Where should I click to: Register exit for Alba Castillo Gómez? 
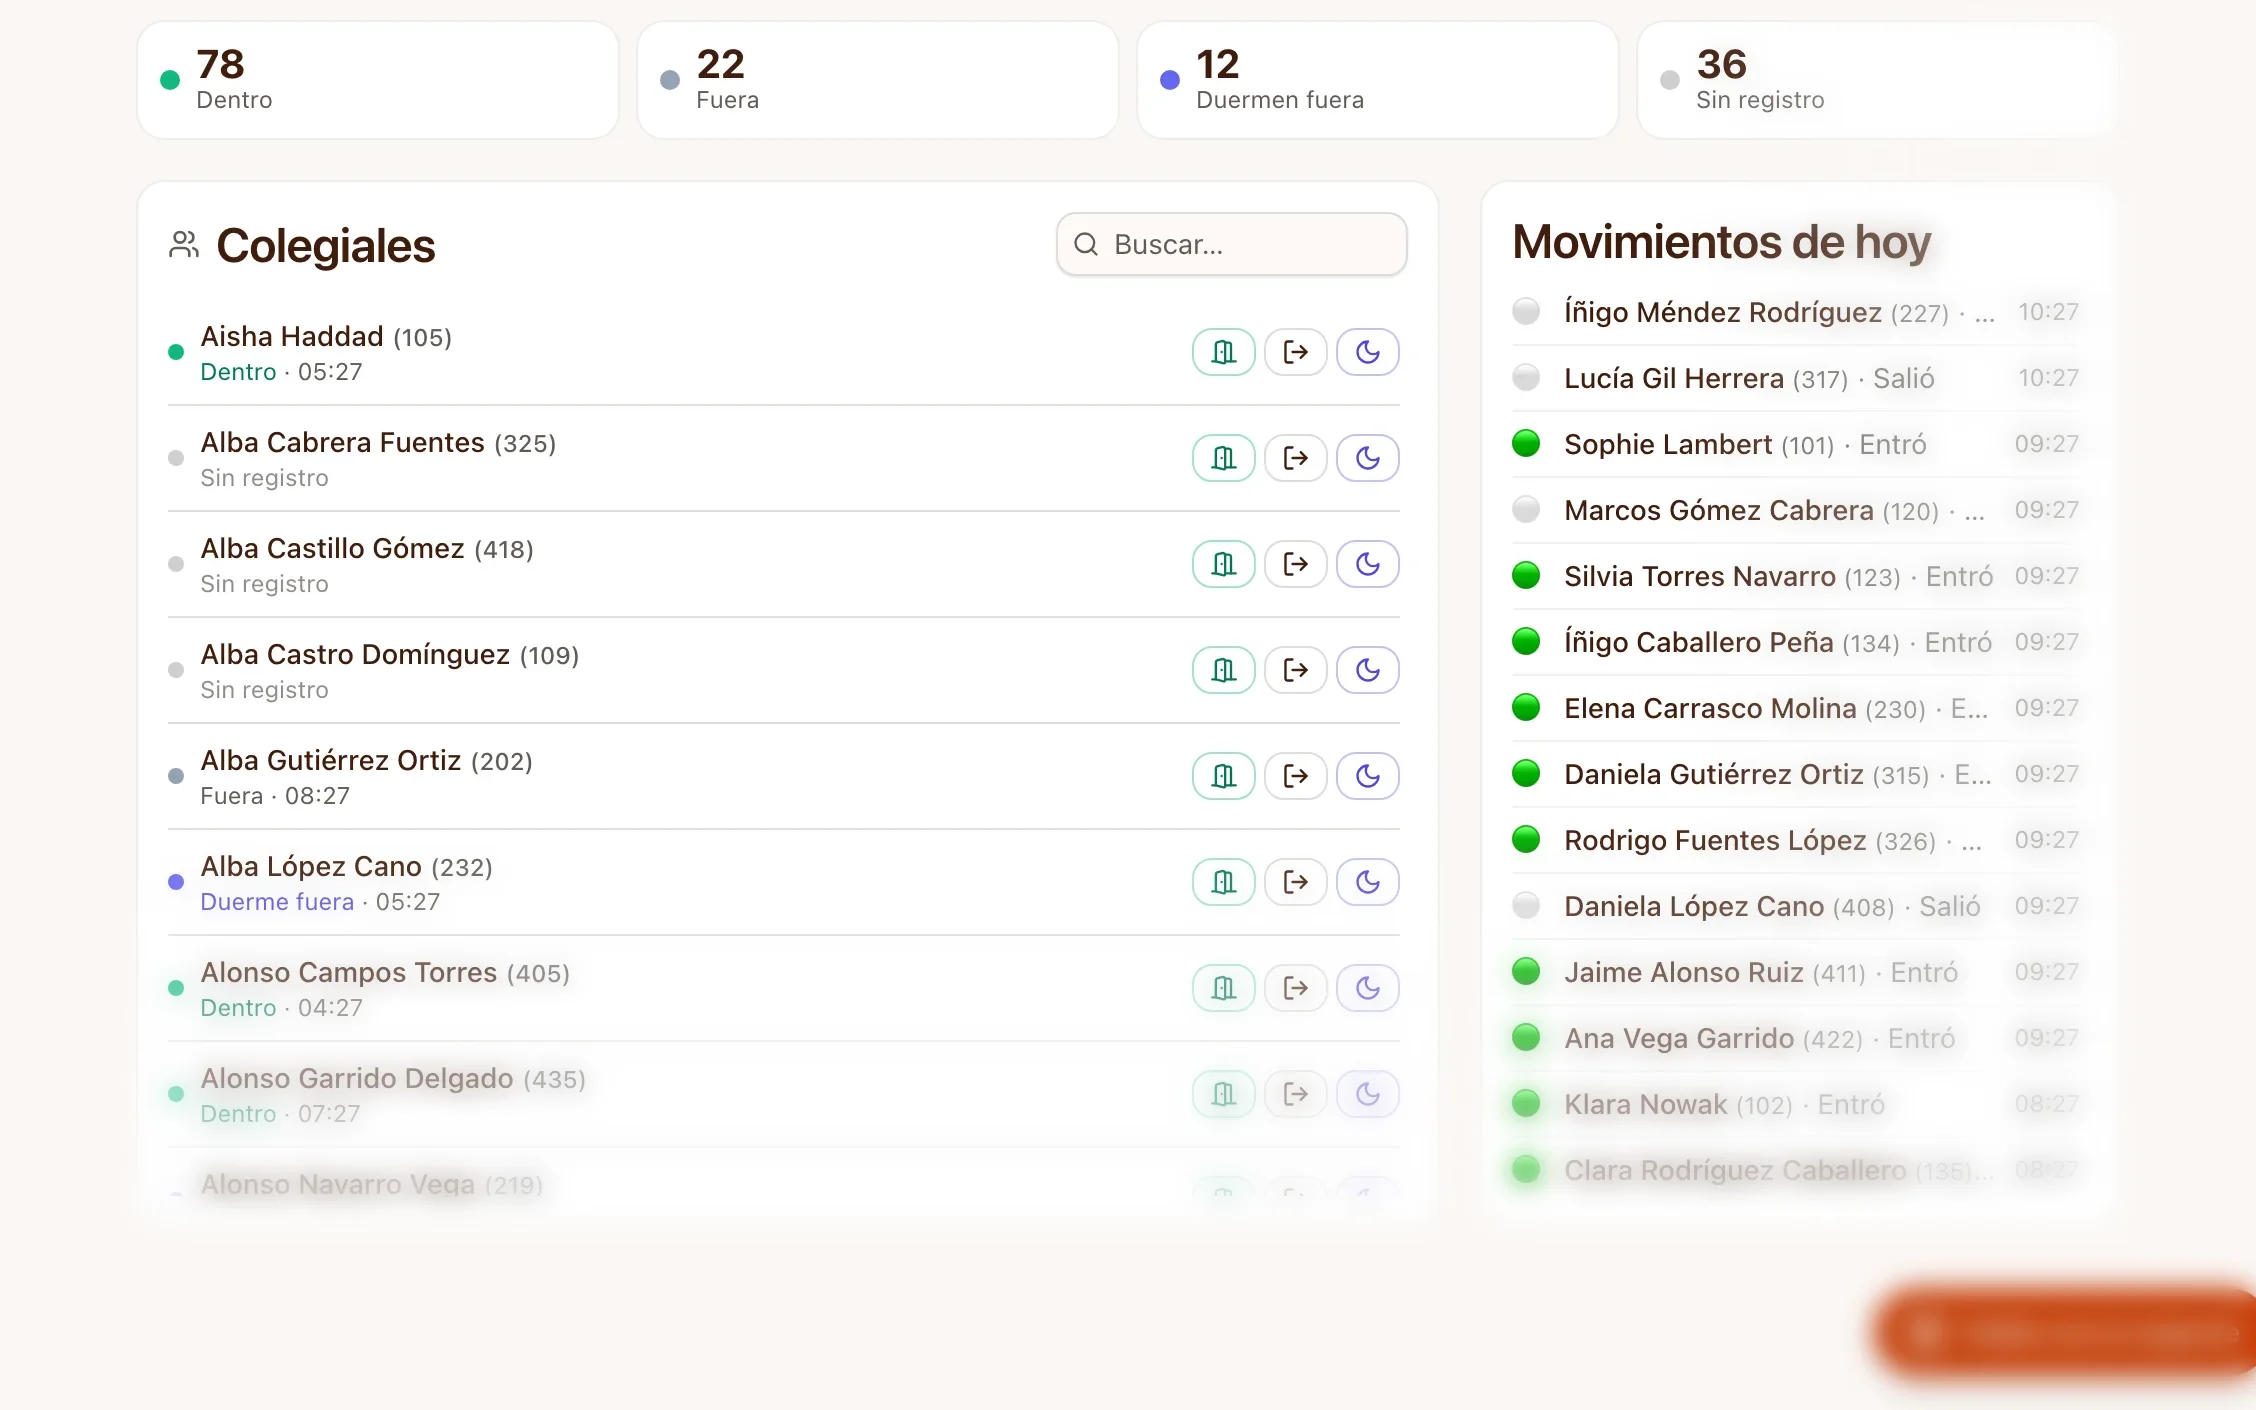click(1295, 564)
